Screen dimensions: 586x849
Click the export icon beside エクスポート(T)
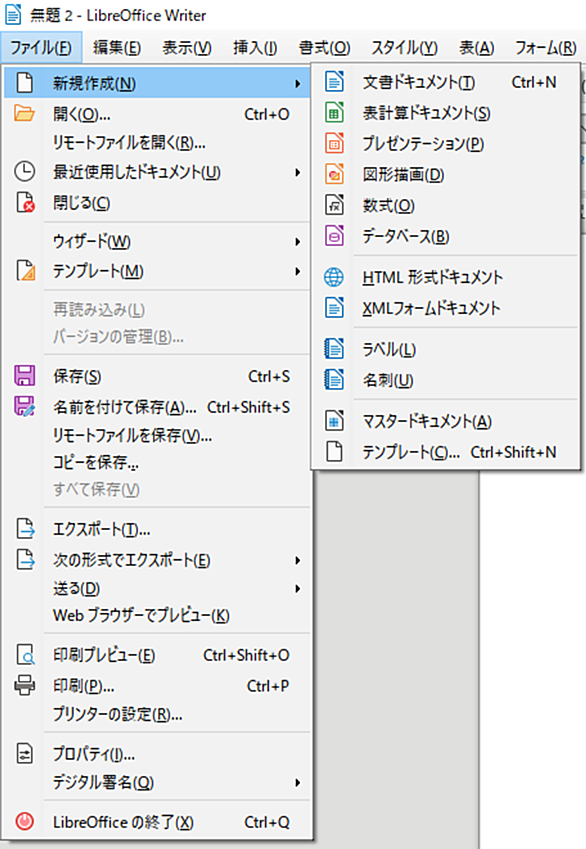tap(25, 529)
